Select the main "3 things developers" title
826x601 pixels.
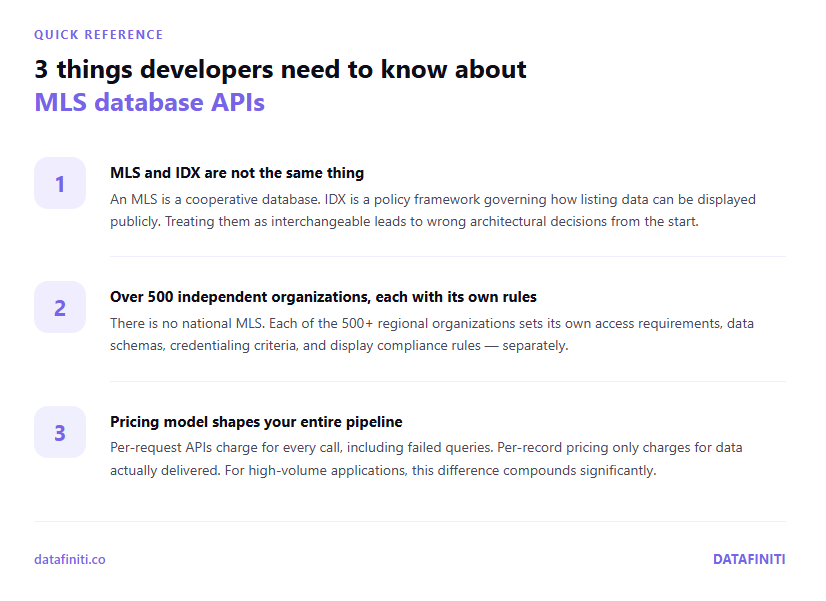pos(280,69)
